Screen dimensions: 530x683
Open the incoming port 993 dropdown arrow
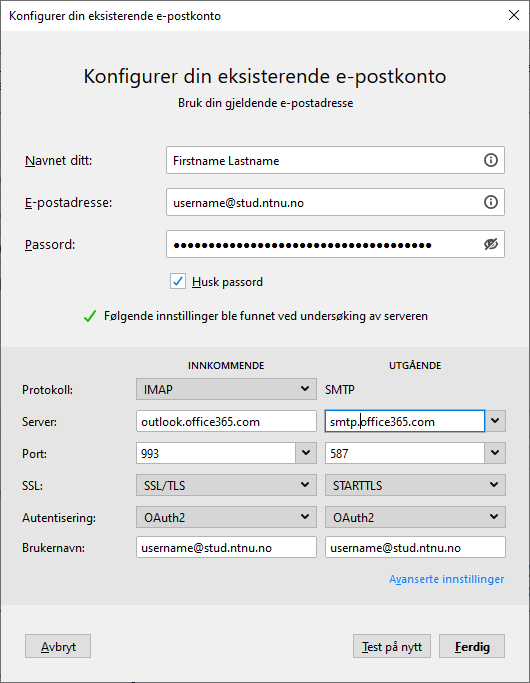coord(306,453)
